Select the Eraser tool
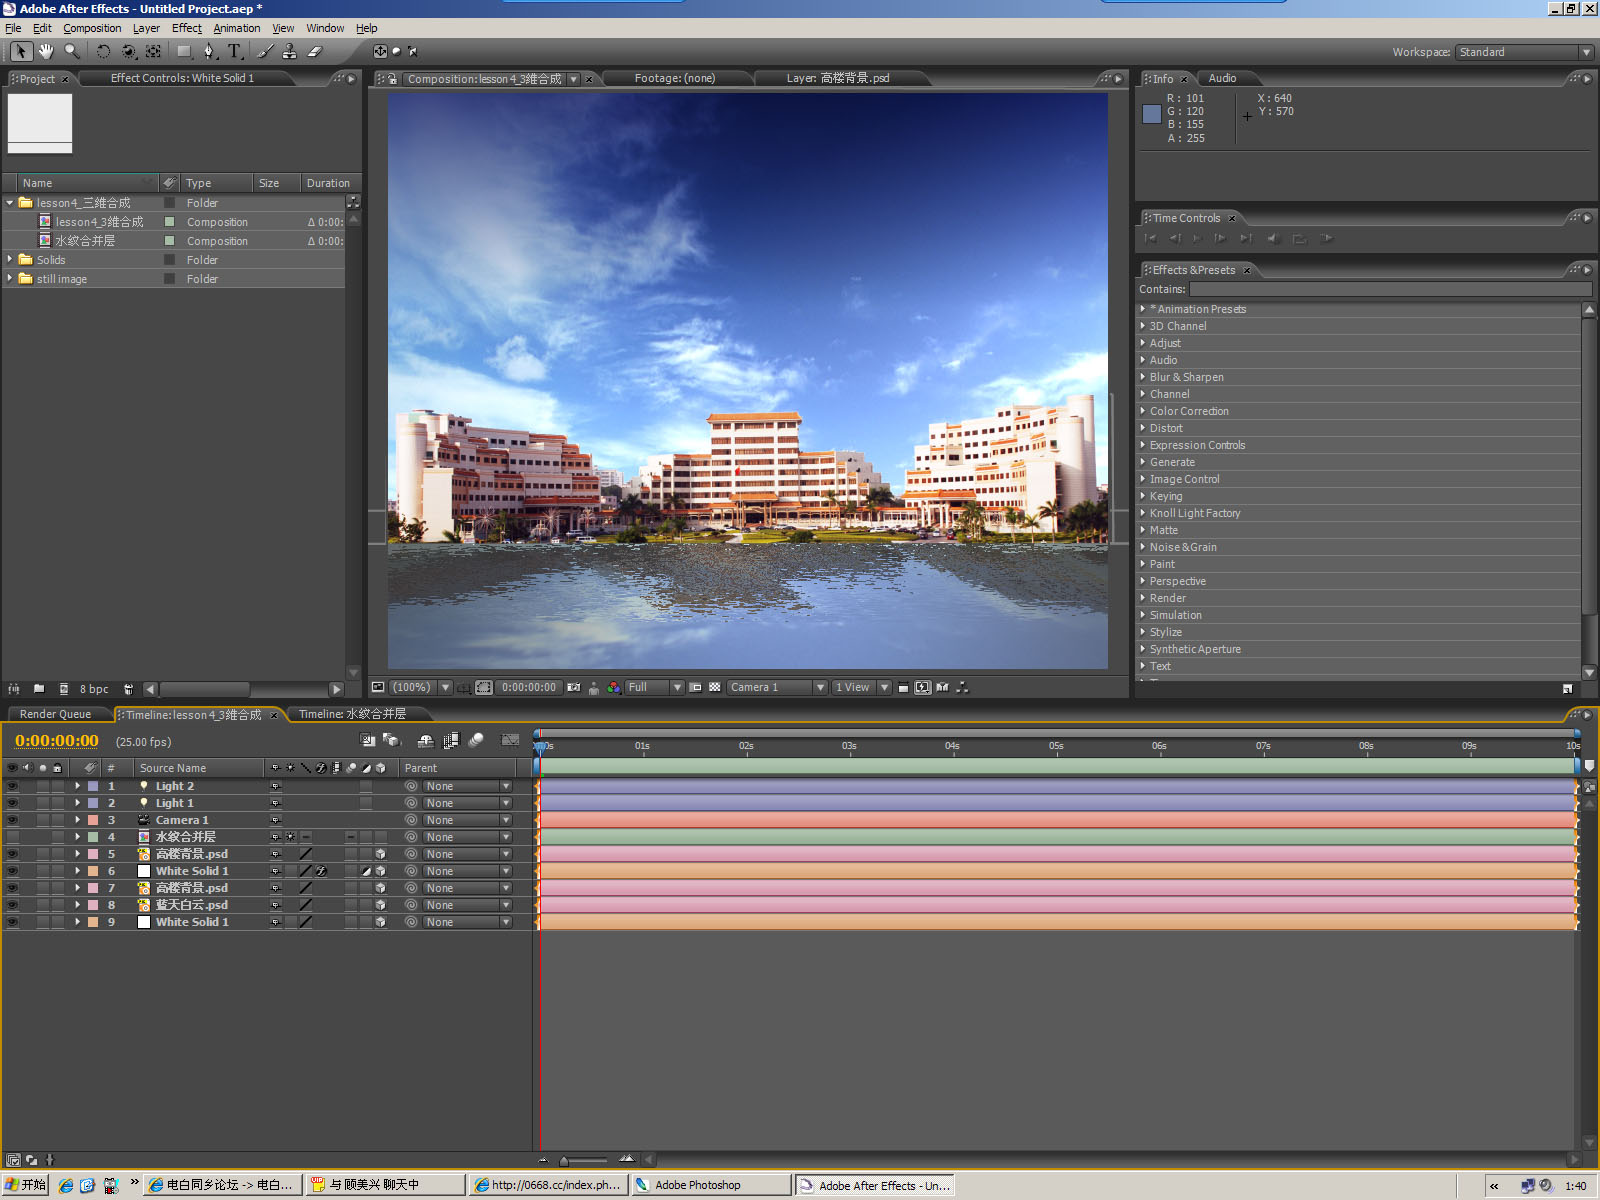 [x=314, y=51]
